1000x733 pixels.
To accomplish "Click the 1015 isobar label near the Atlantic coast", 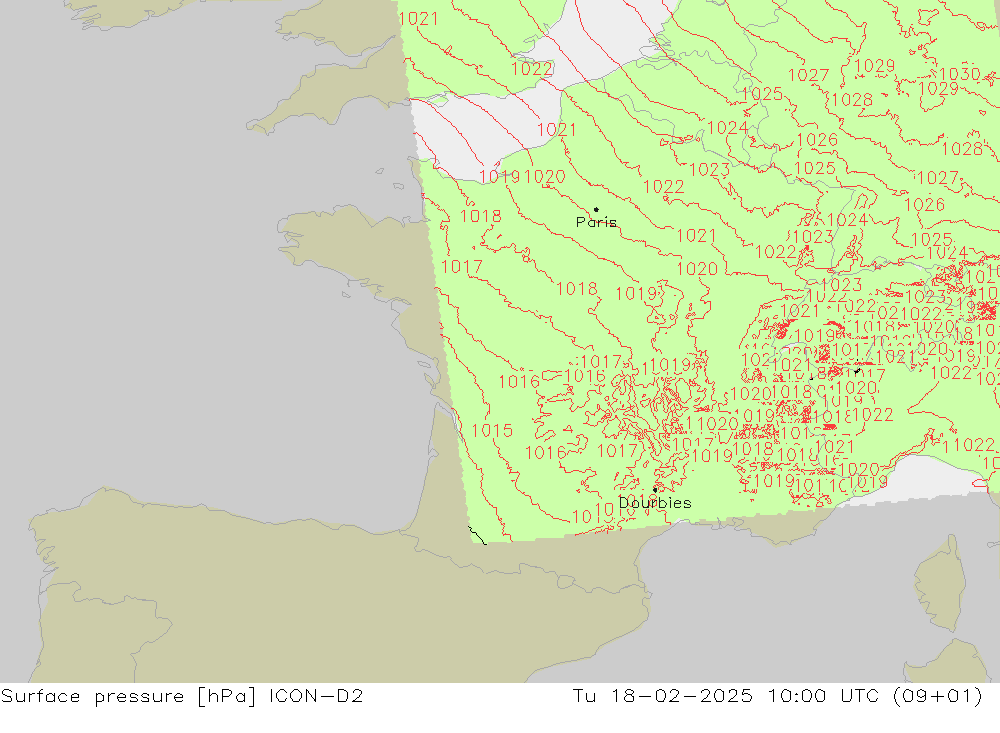I will tap(492, 431).
